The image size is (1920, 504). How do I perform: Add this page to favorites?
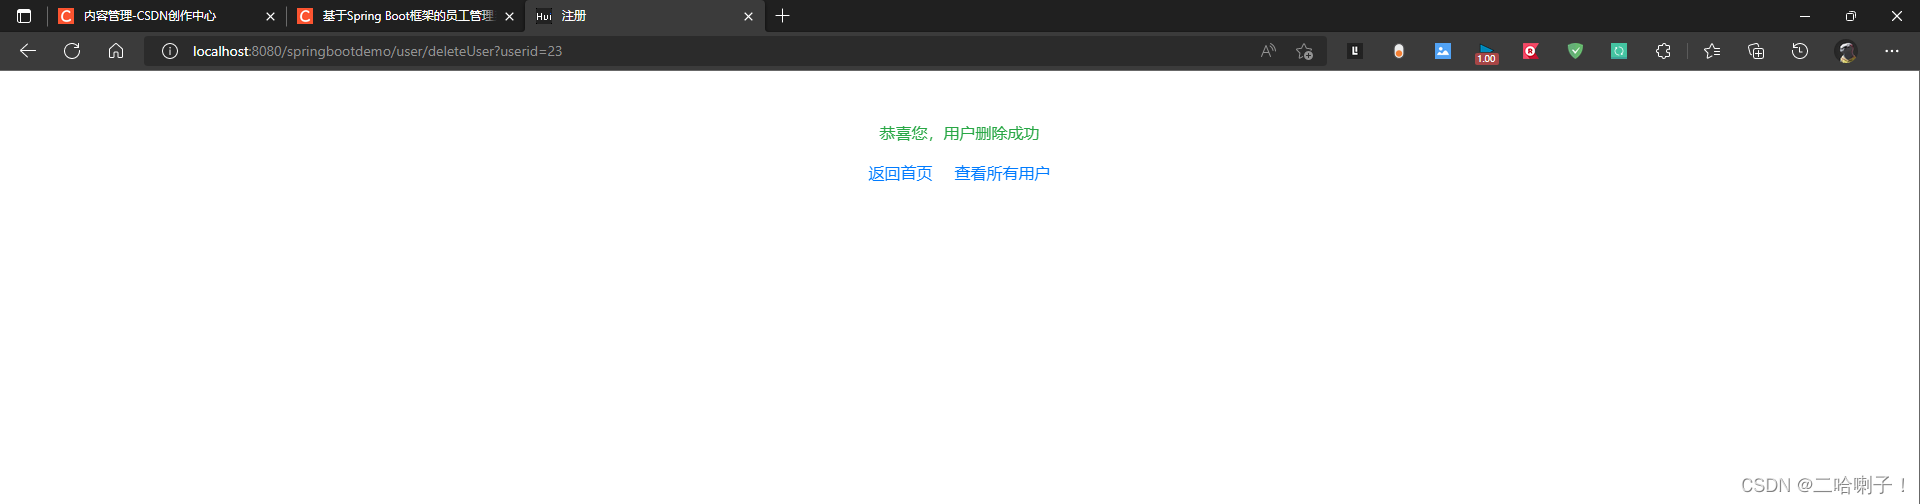[x=1304, y=51]
